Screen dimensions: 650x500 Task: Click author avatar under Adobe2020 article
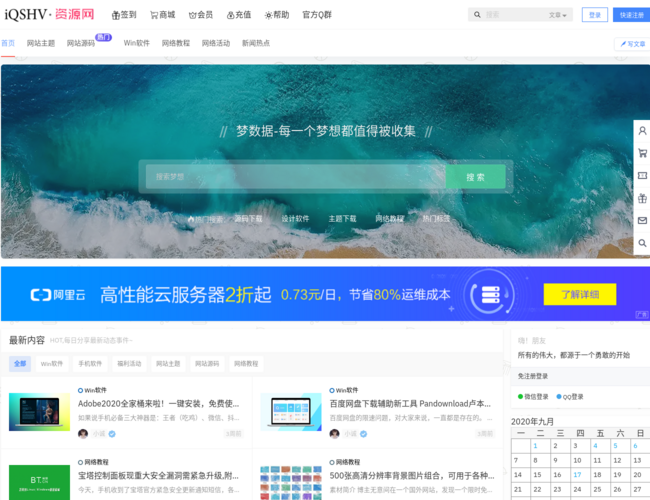pyautogui.click(x=83, y=434)
